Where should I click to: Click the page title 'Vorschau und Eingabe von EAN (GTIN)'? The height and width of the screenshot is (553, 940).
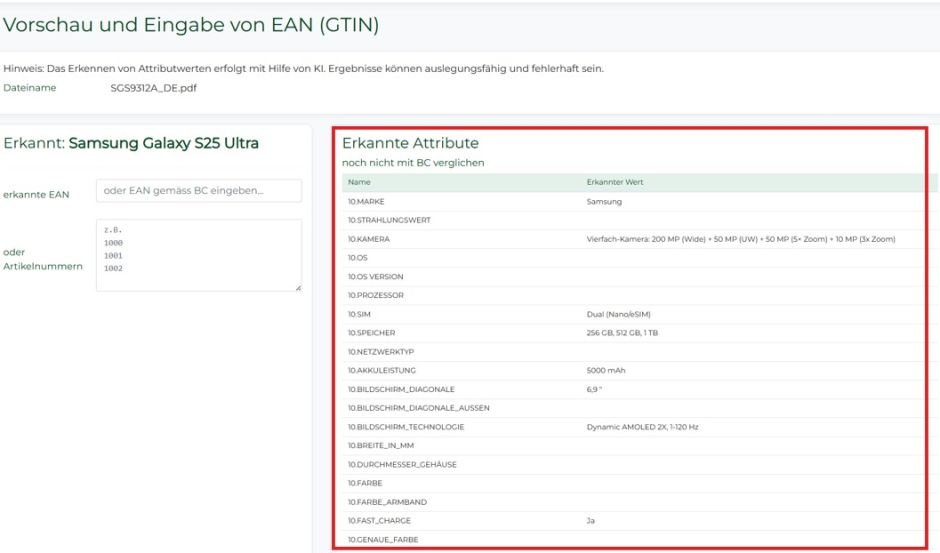point(191,25)
